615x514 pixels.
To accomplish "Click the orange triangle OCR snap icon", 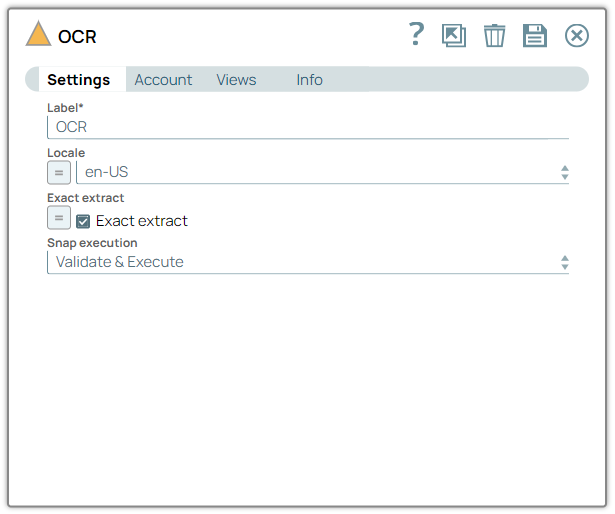I will (x=38, y=34).
